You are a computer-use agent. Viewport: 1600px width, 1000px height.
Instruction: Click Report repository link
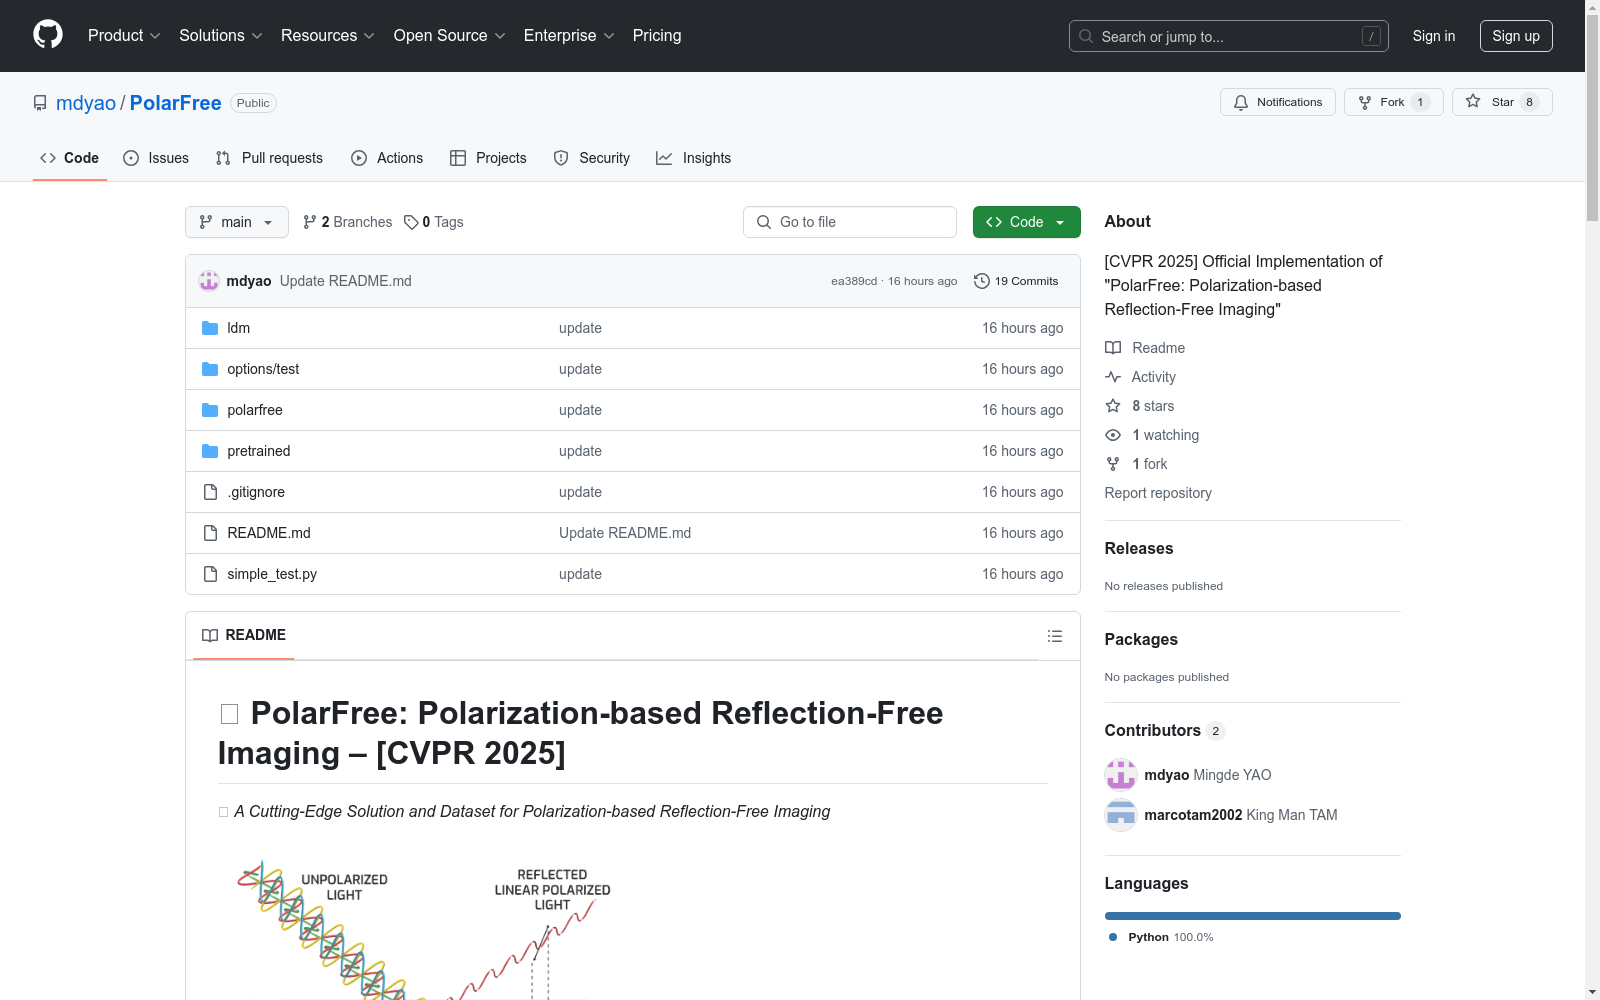click(1158, 493)
